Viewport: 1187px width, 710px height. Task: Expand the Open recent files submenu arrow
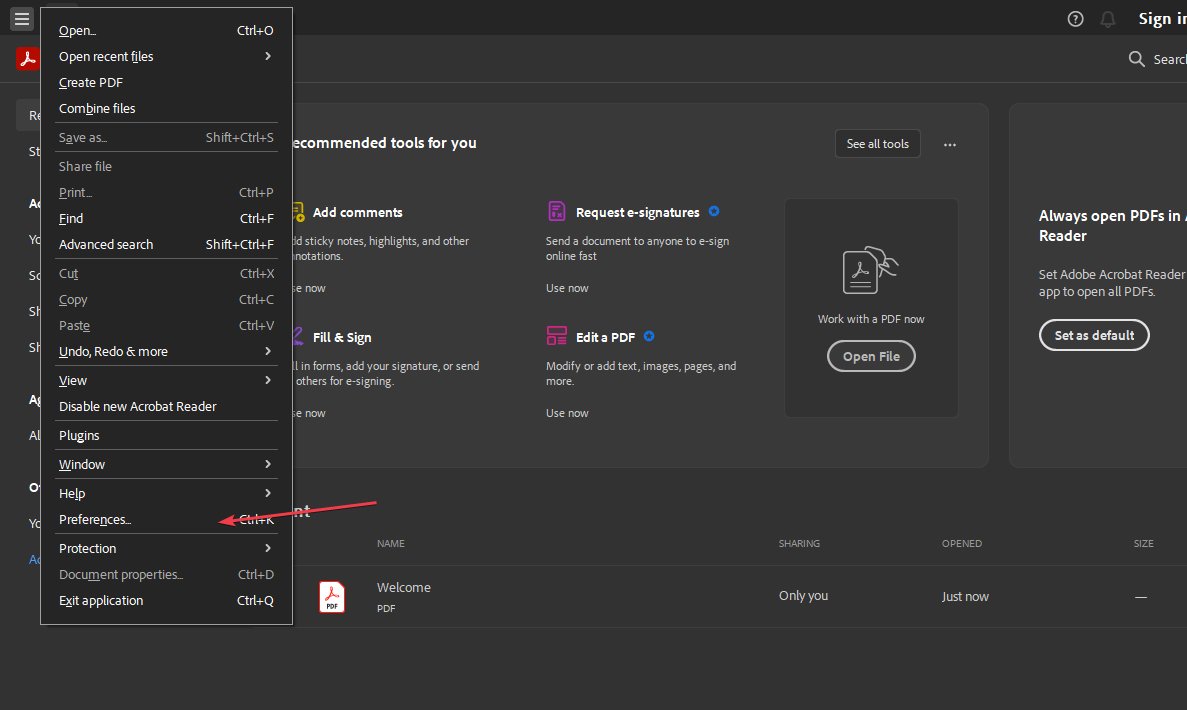(268, 56)
